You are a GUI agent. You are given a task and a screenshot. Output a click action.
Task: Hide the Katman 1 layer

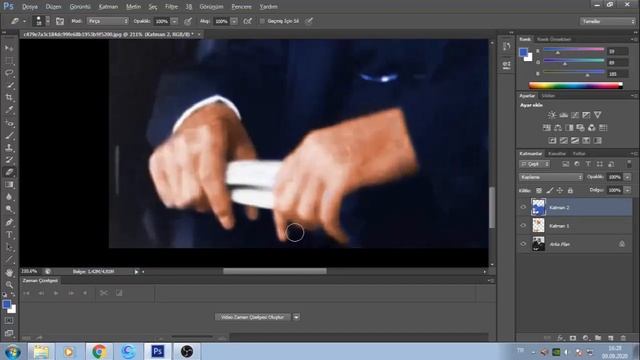[x=523, y=225]
